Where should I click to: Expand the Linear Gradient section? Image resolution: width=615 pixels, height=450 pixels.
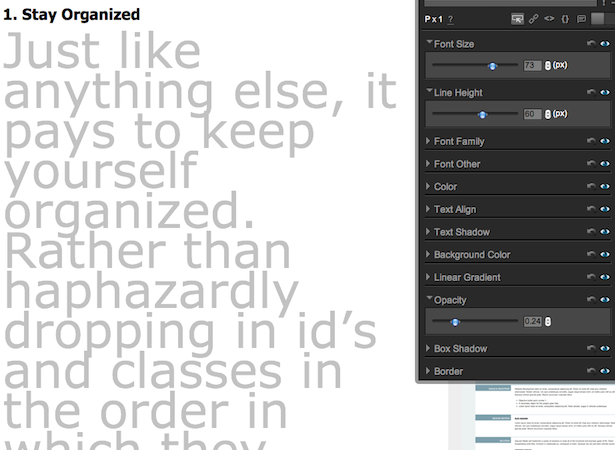(x=467, y=277)
